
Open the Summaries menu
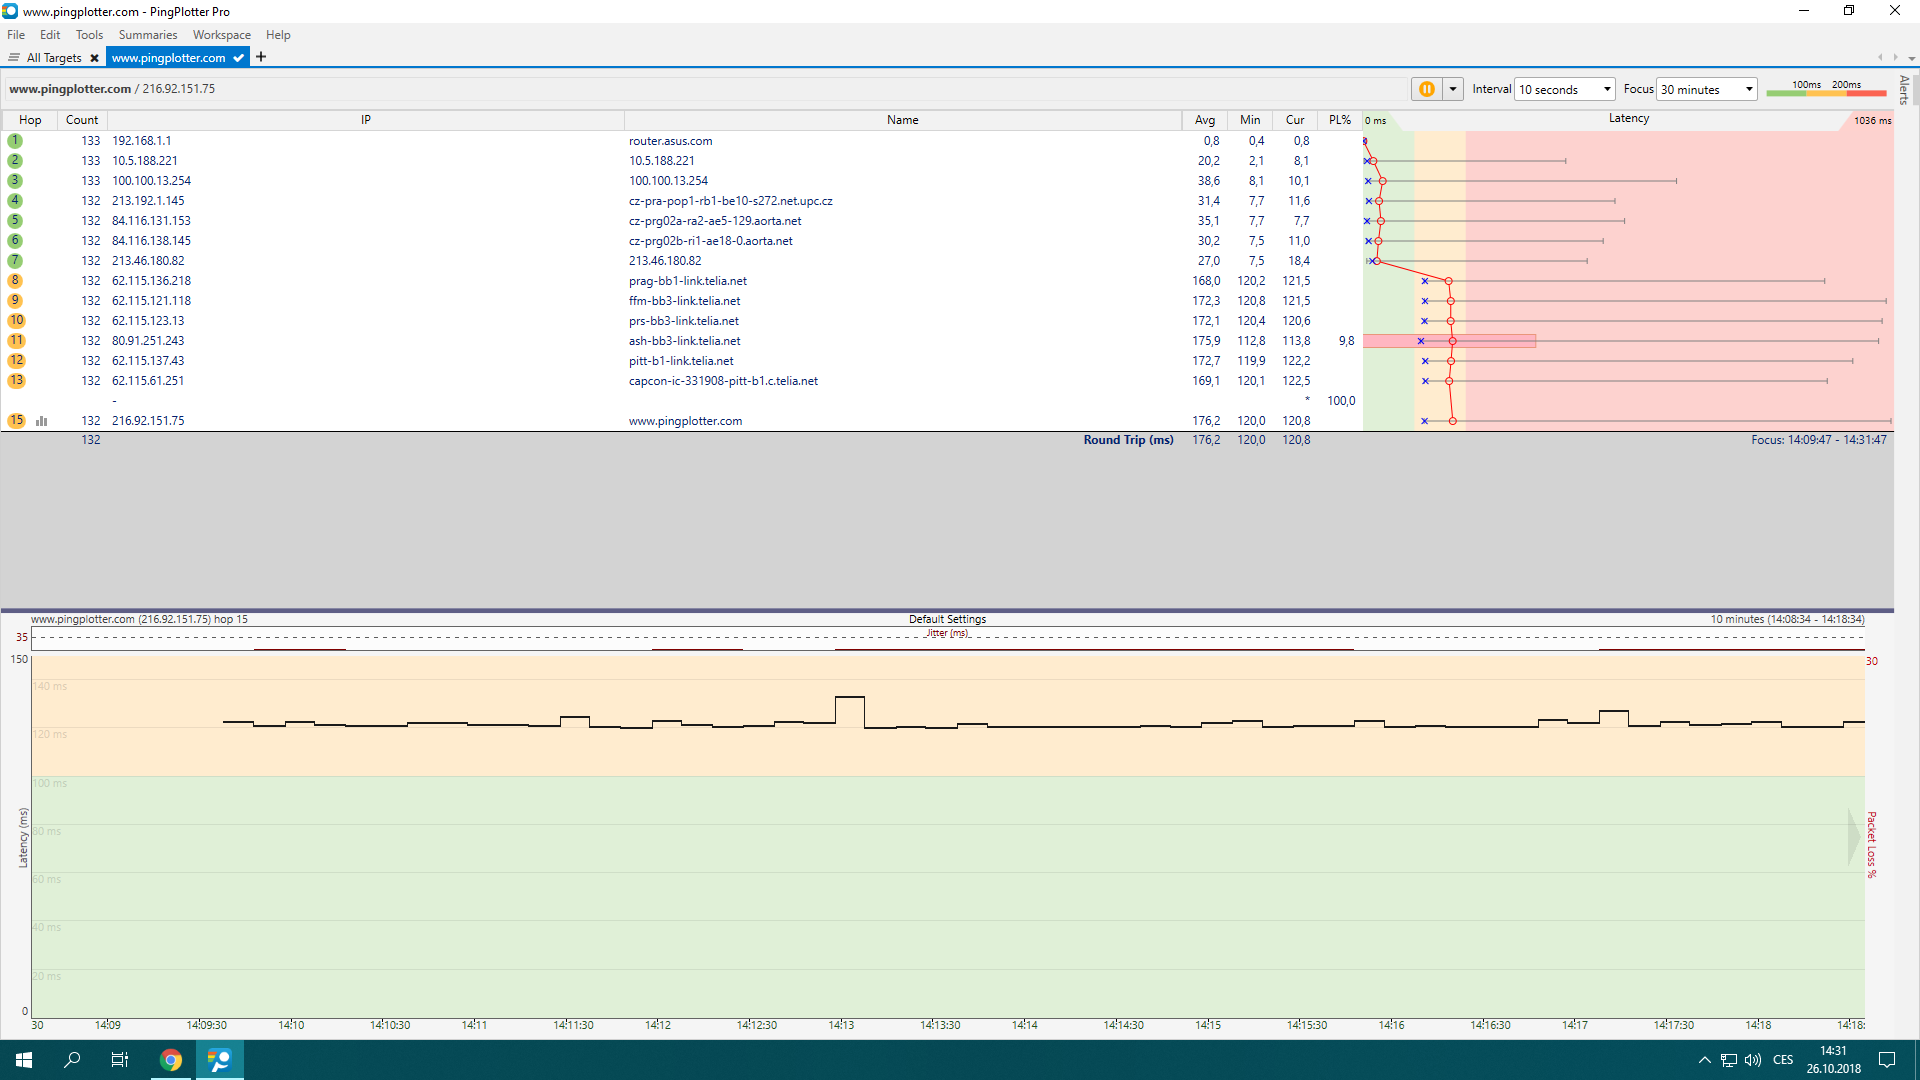click(147, 35)
